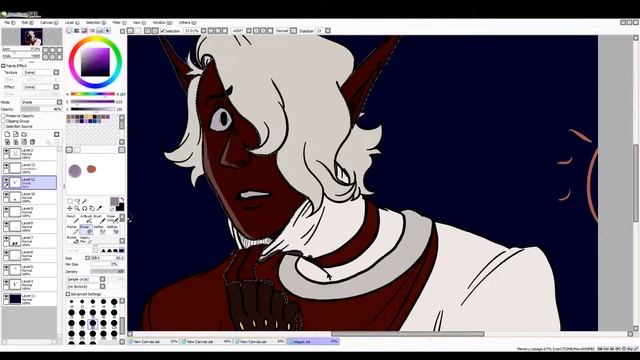The image size is (640, 360).
Task: Open the Canvas menu
Action: point(49,22)
